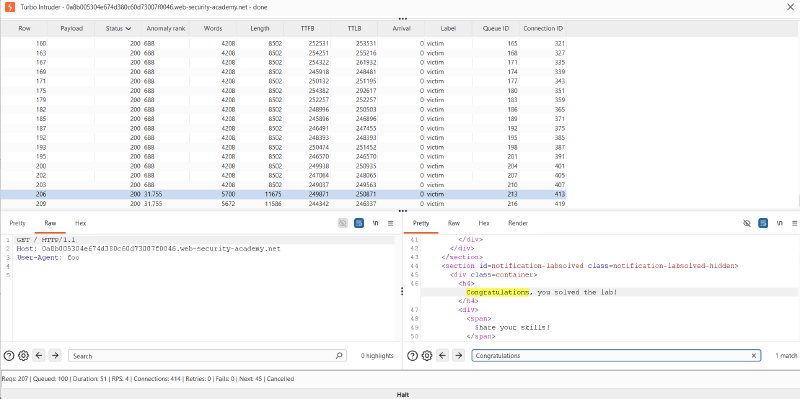
Task: Open response search settings gear
Action: click(427, 356)
